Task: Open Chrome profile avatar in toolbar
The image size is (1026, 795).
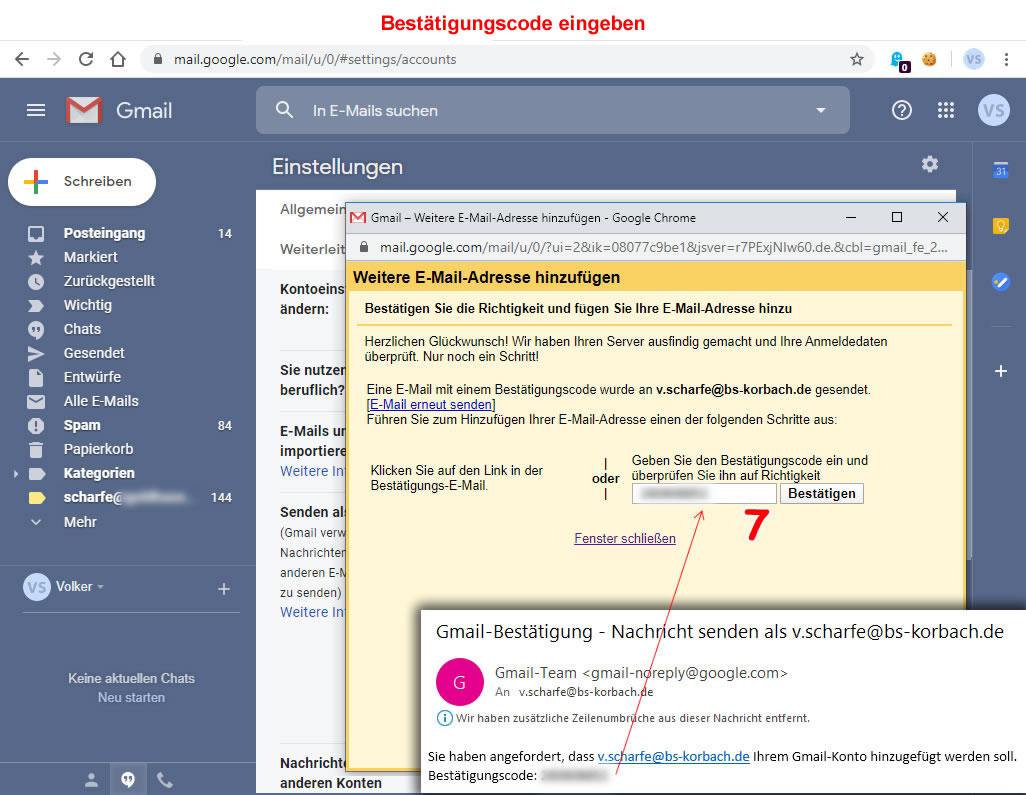Action: point(974,60)
